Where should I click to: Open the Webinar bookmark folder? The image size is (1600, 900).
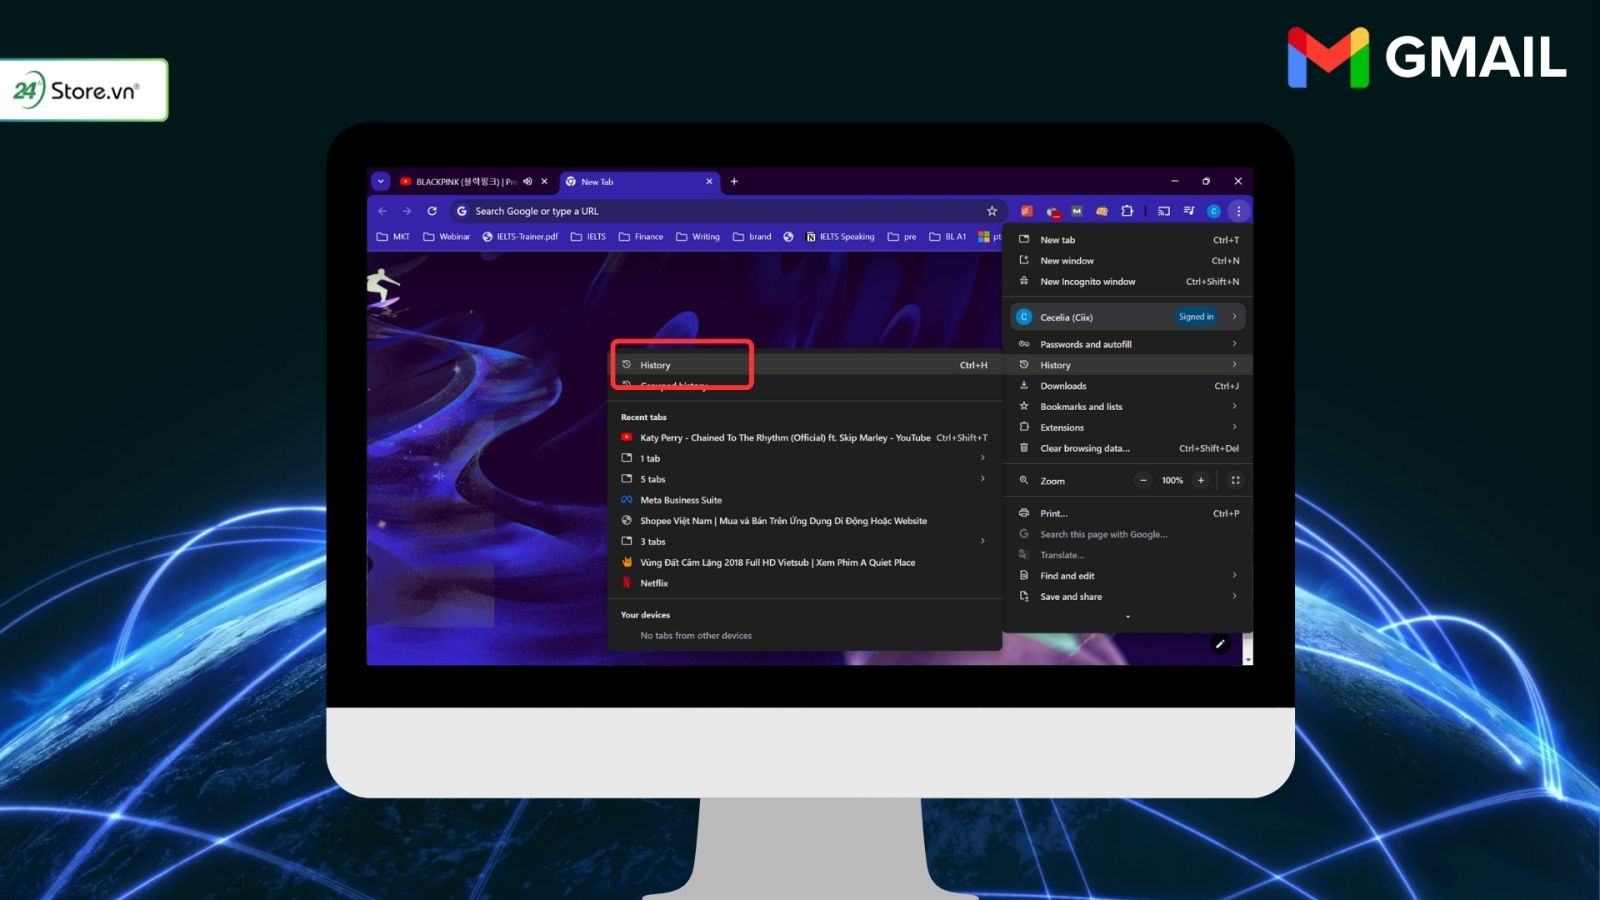[446, 237]
